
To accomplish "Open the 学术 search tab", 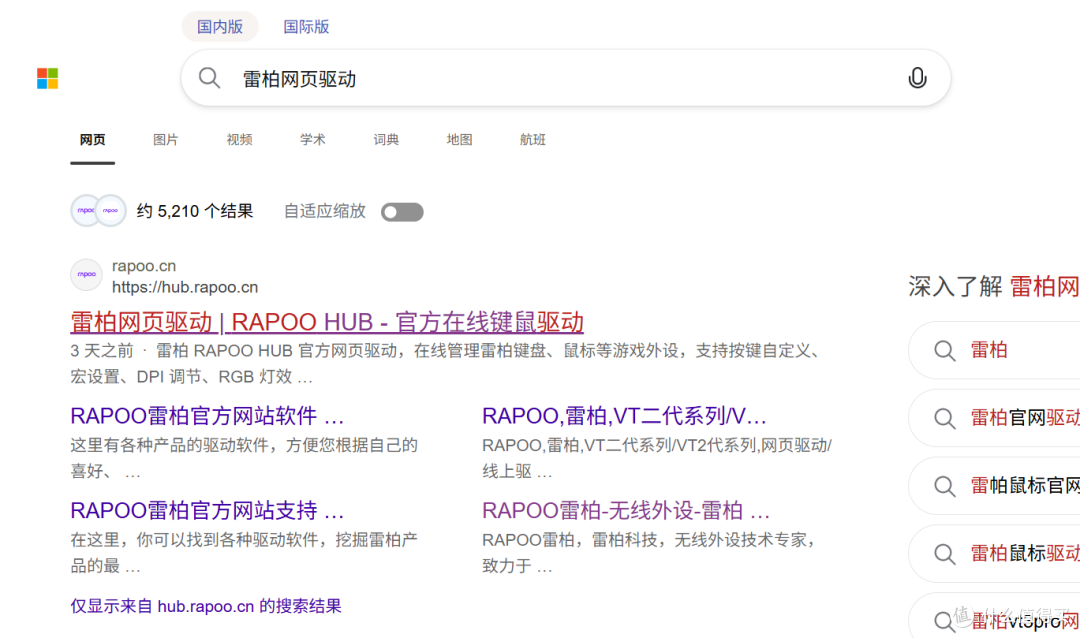I will 313,140.
